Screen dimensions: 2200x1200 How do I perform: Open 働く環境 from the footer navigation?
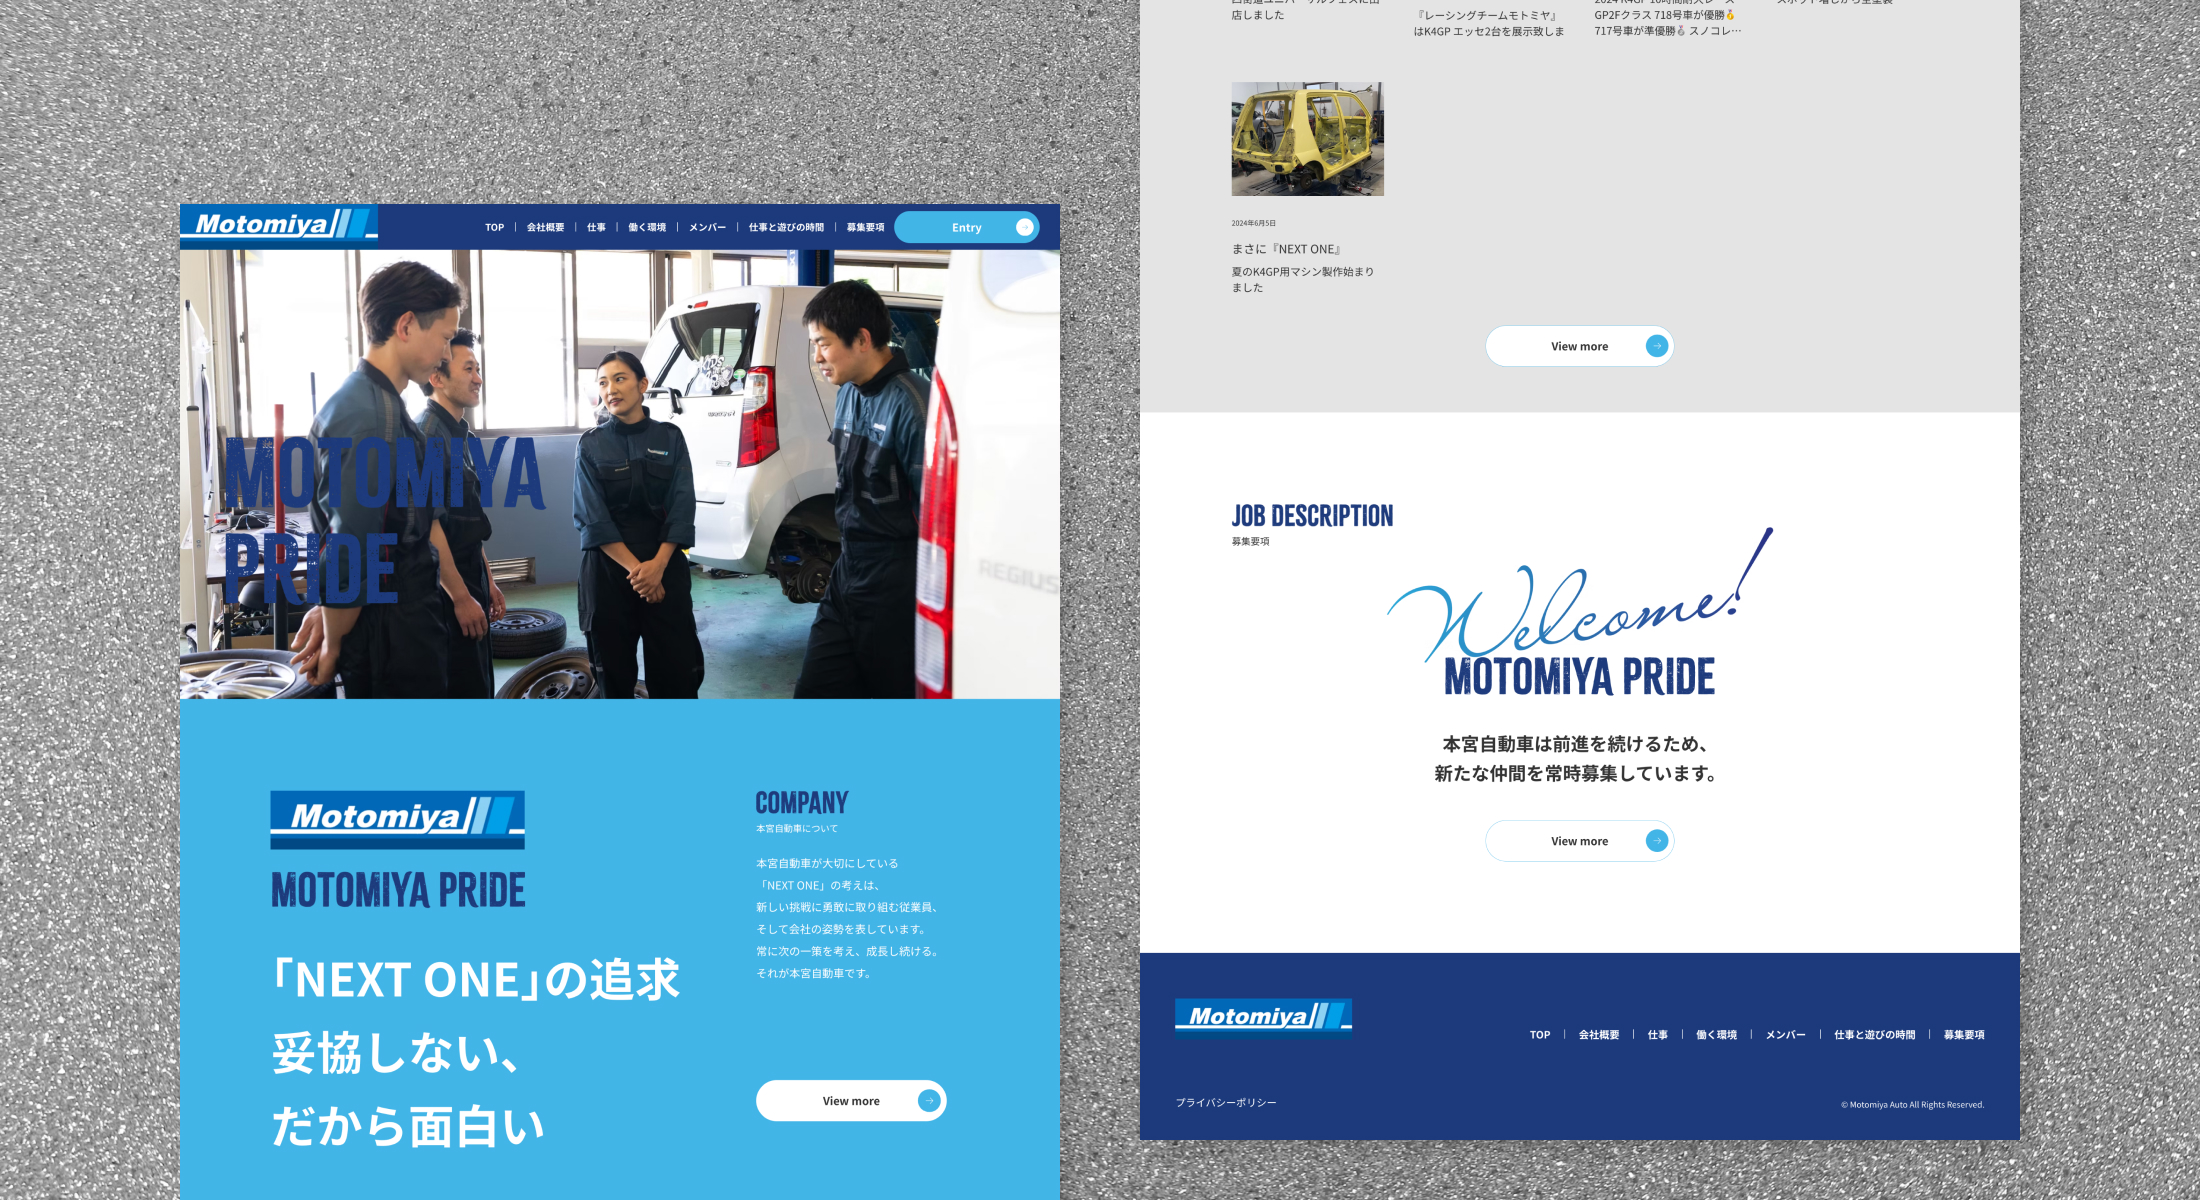[1717, 1035]
